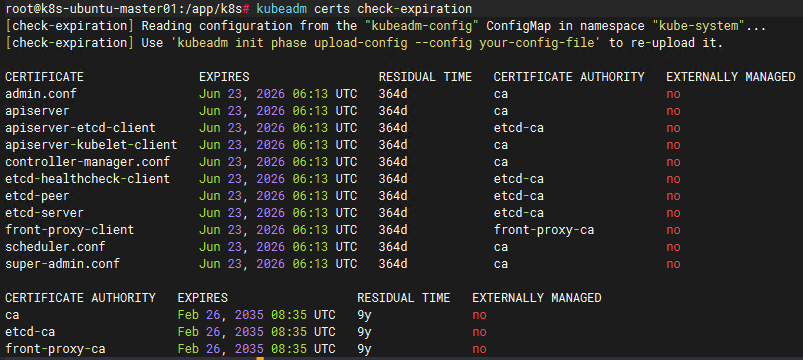Click the etcd-server certificate name
This screenshot has width=803, height=360.
click(45, 213)
